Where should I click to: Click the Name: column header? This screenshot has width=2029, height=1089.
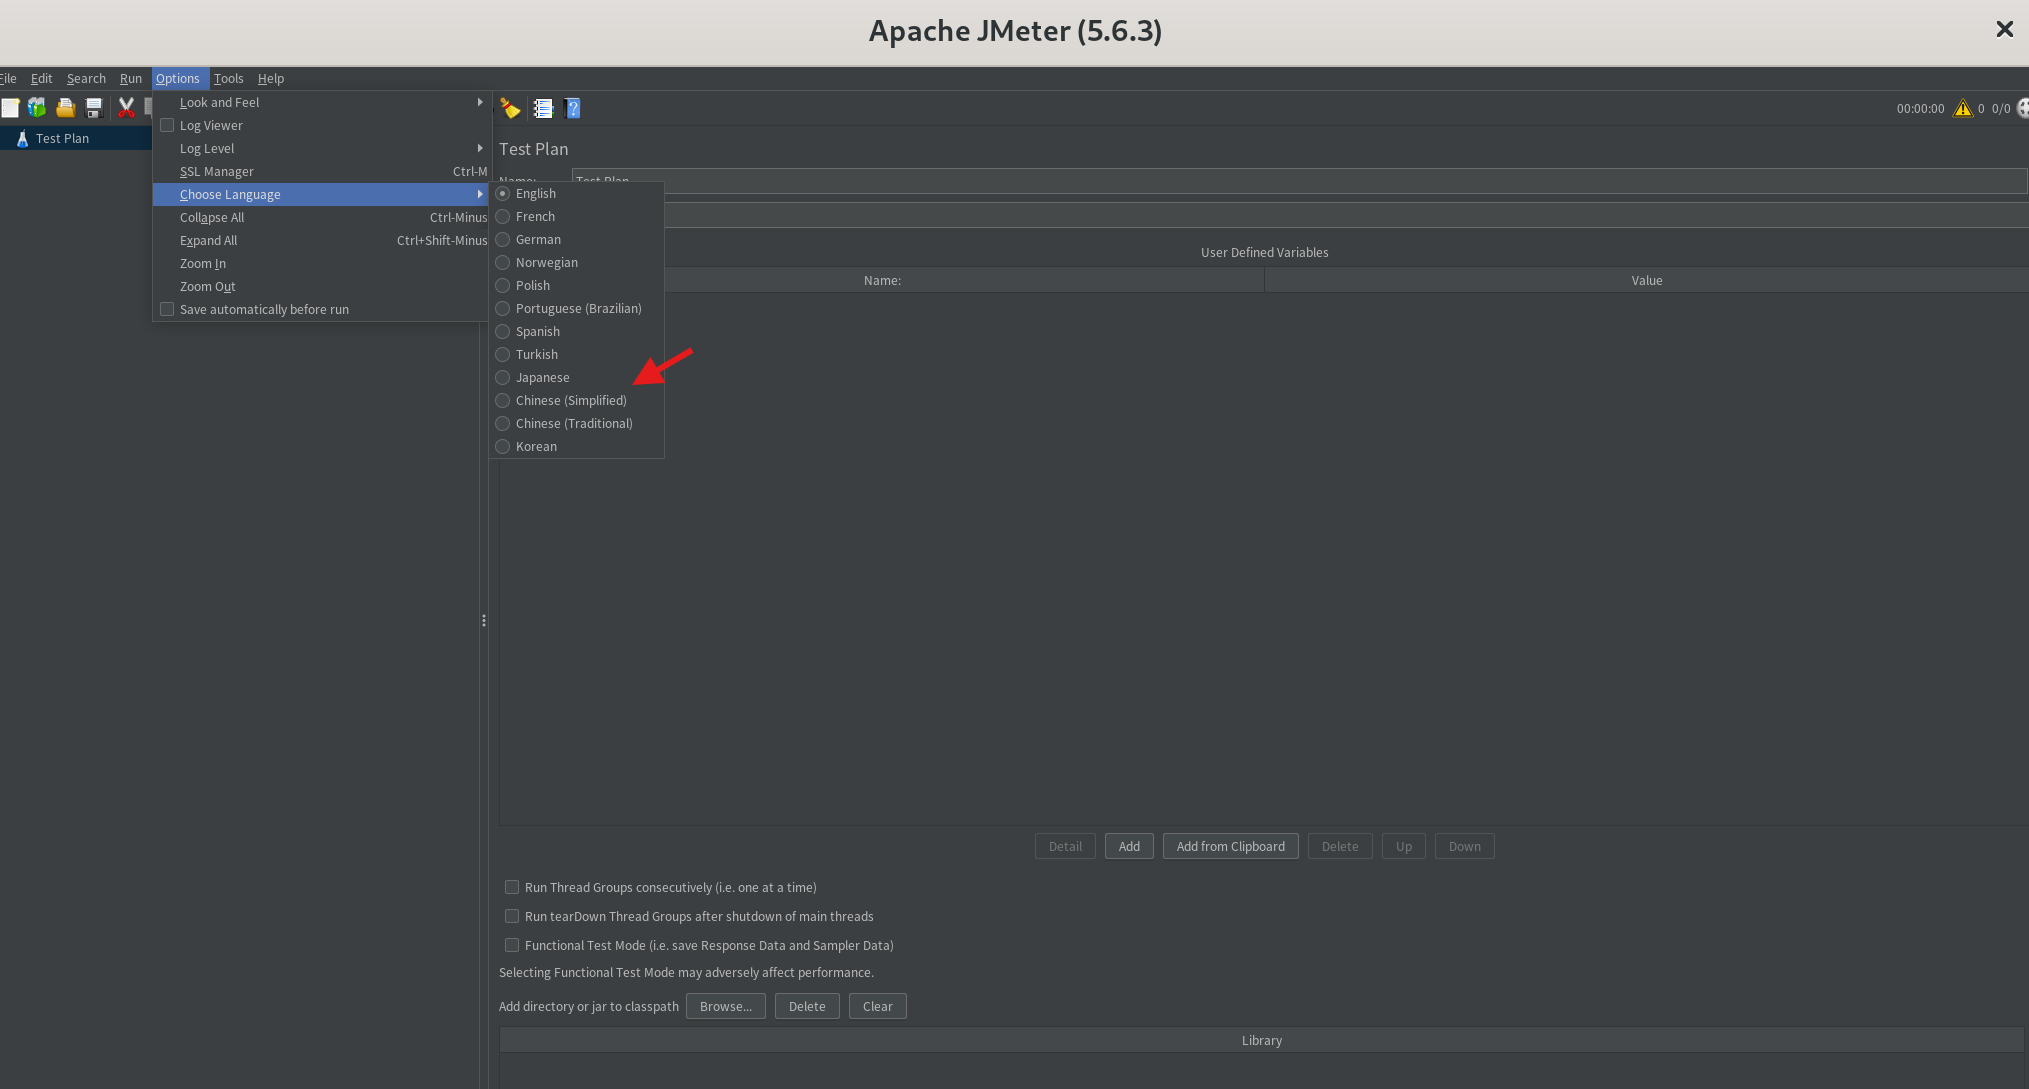882,281
